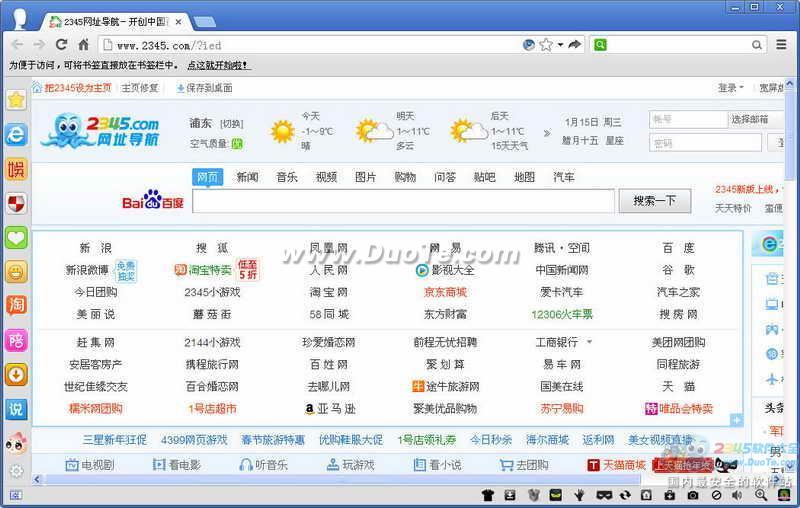Click the red-white shield sidebar icon
The width and height of the screenshot is (800, 508).
[x=16, y=203]
